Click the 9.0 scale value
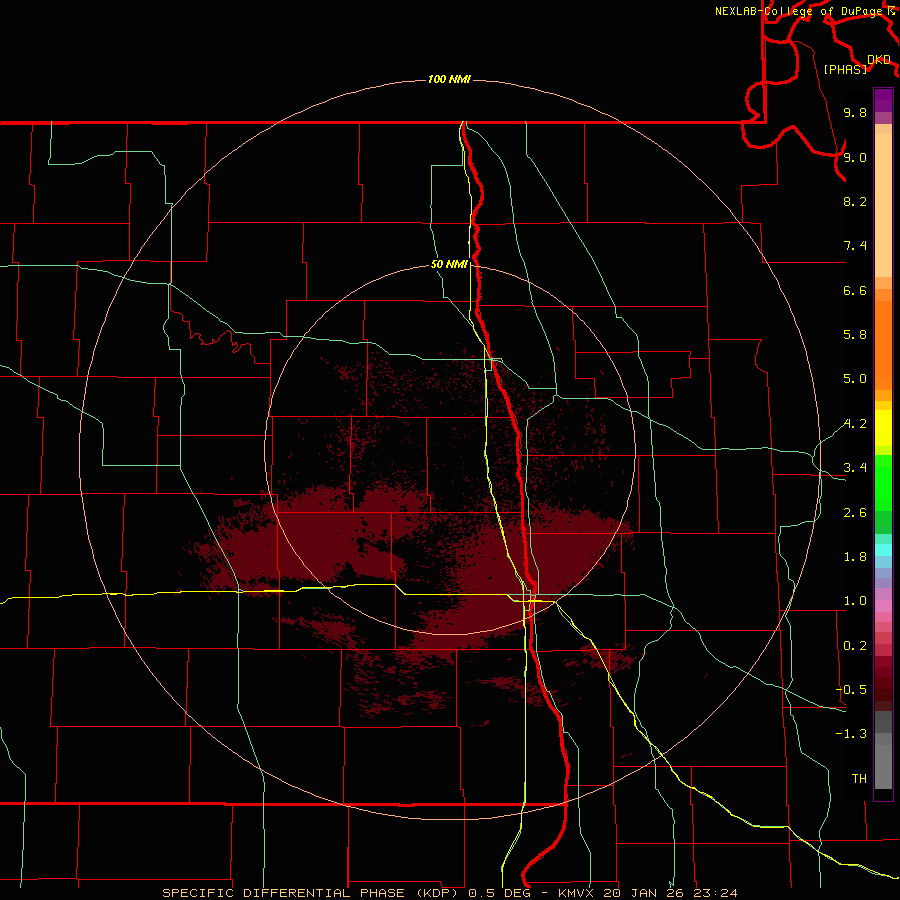This screenshot has height=900, width=900. [855, 157]
